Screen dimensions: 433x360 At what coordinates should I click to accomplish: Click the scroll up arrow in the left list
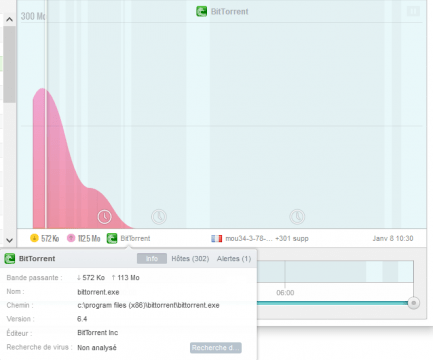coord(9,20)
